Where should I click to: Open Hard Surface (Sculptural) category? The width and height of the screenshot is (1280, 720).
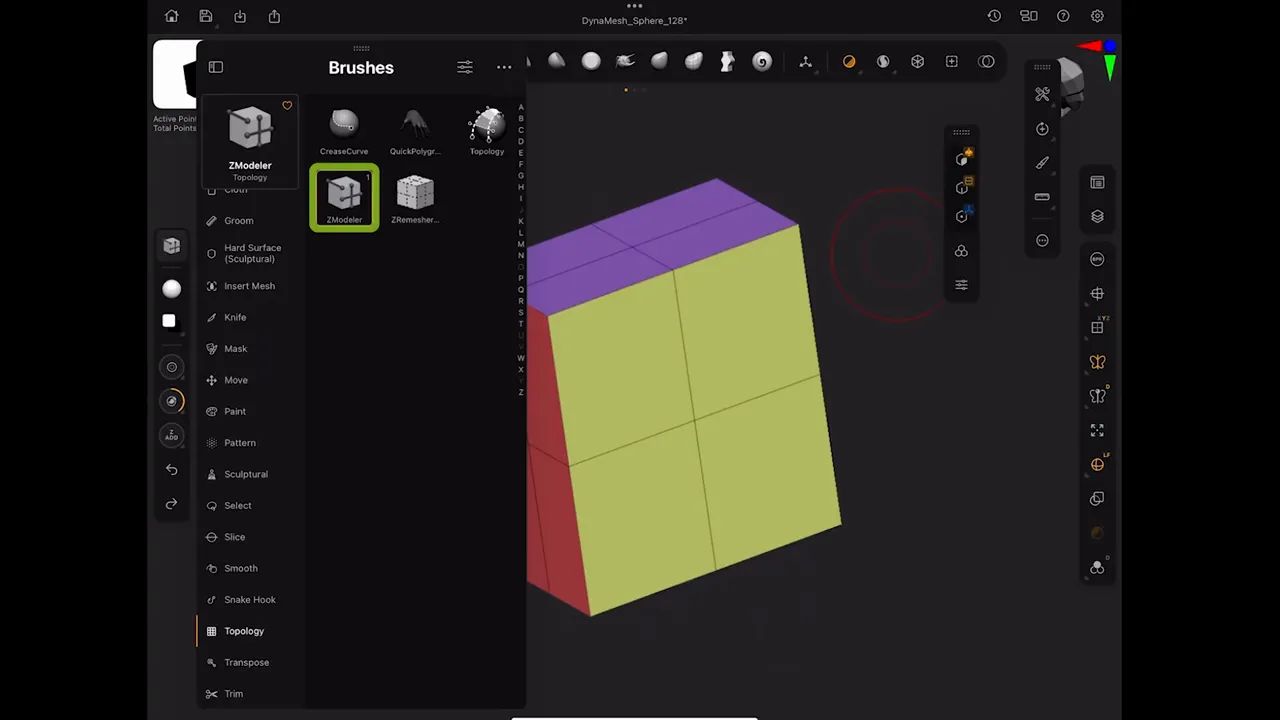tap(251, 253)
